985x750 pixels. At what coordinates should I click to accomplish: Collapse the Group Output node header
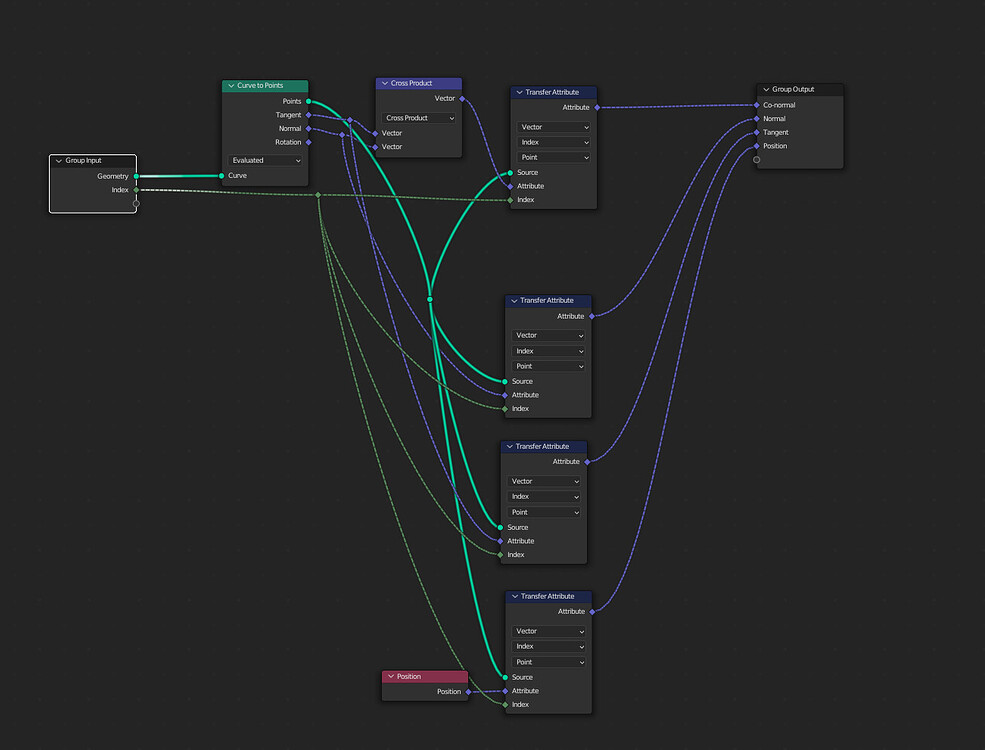(x=765, y=89)
